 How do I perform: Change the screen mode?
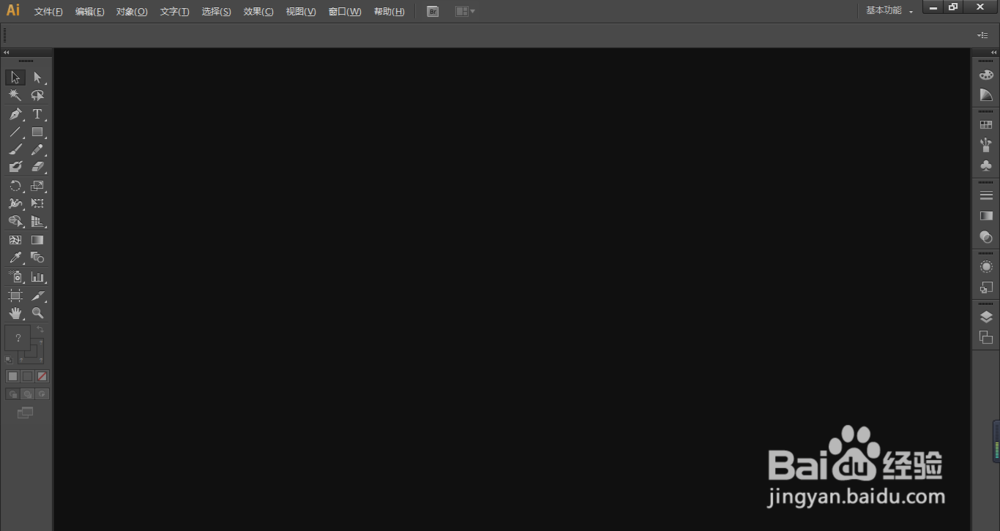click(x=26, y=413)
